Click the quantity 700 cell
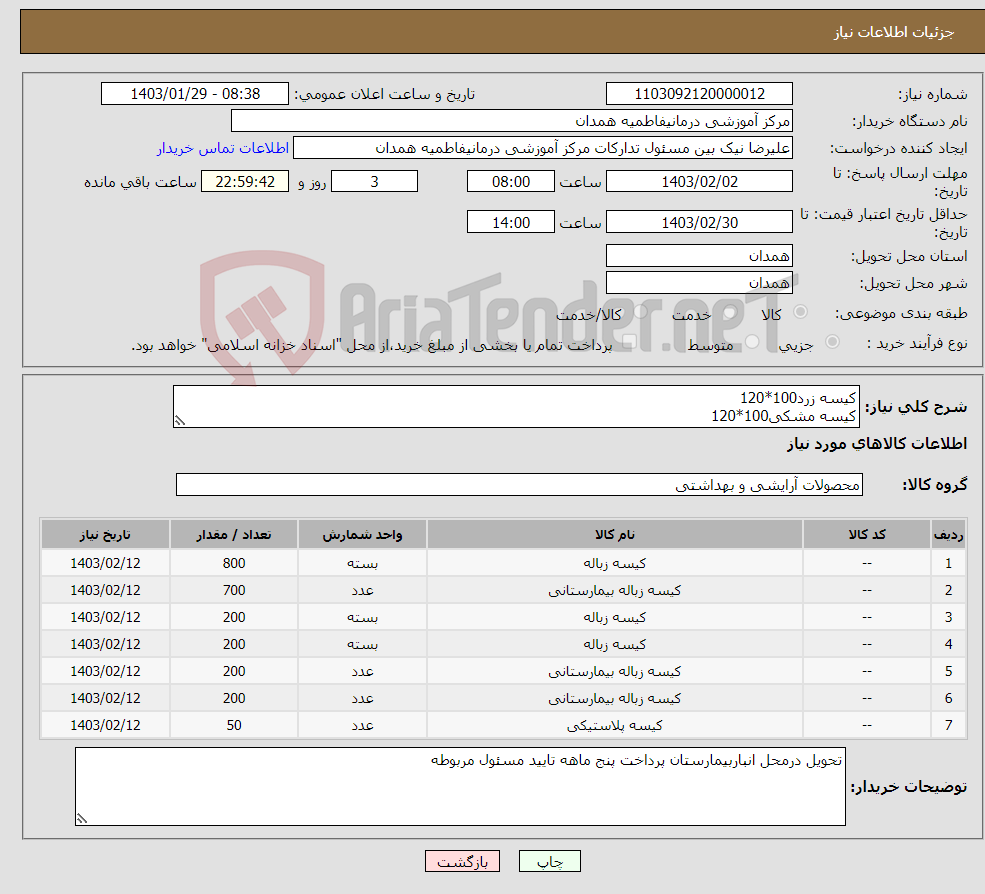985x894 pixels. (x=234, y=591)
